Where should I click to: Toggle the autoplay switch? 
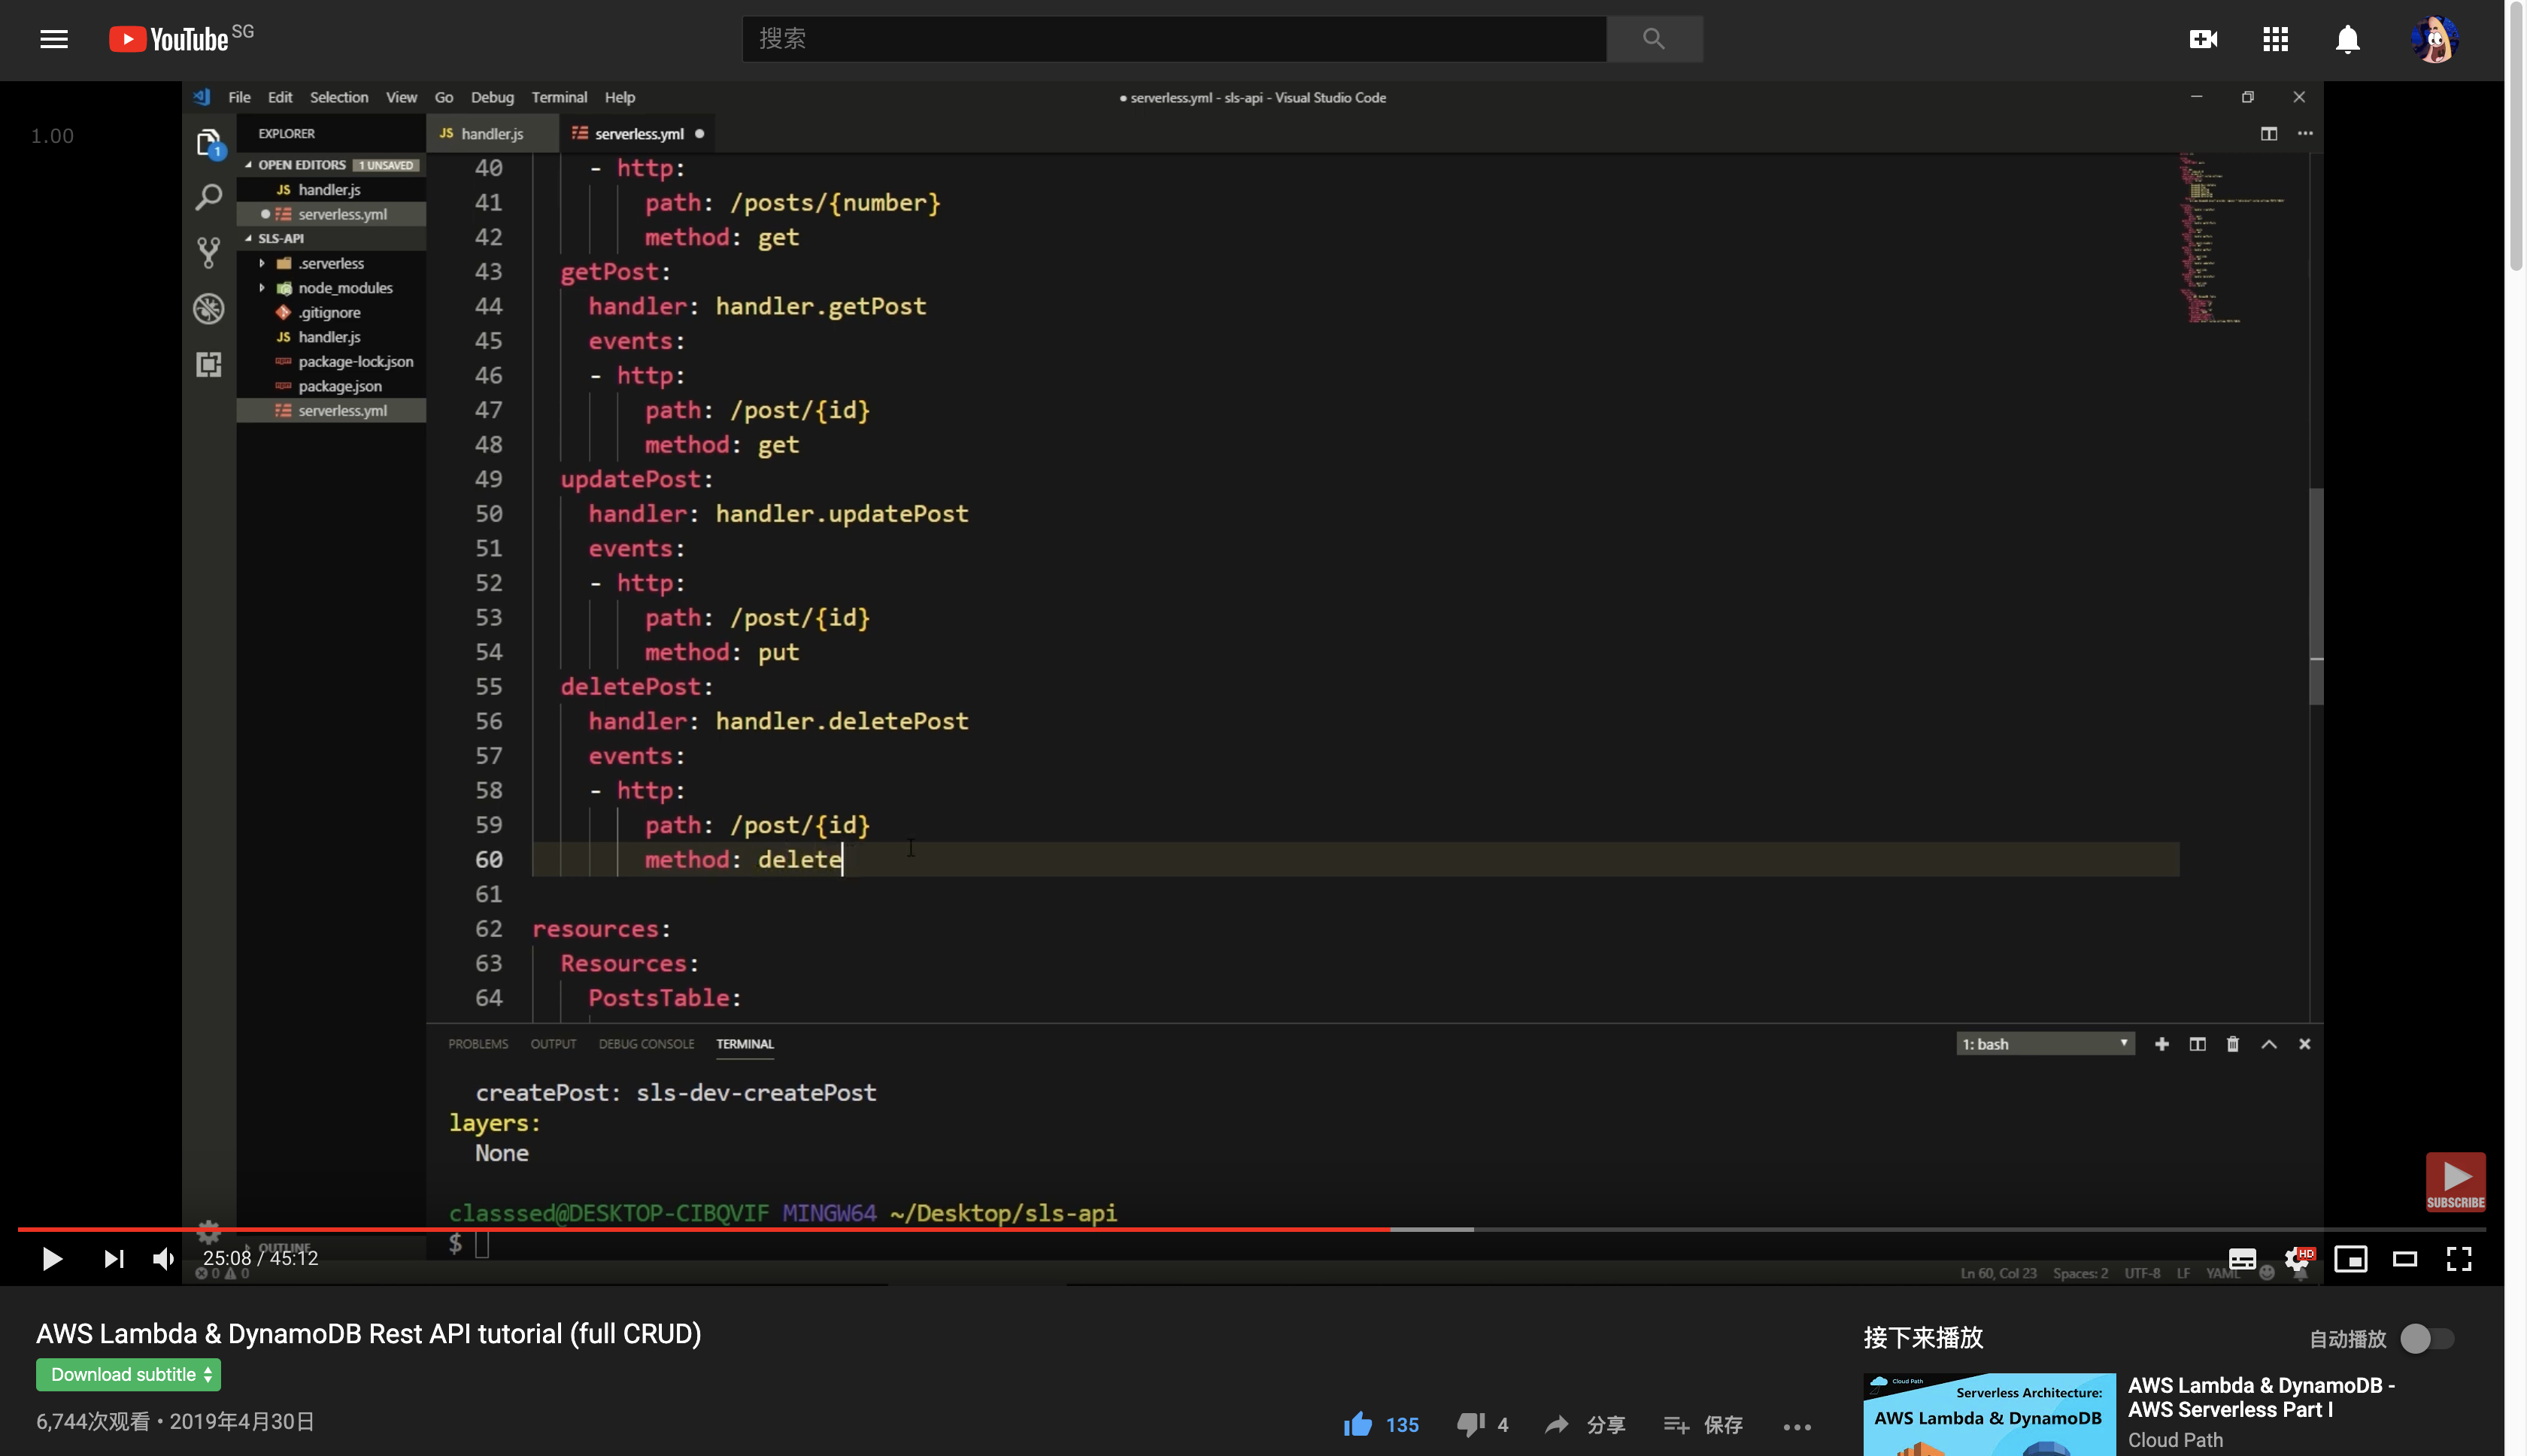click(x=2427, y=1338)
